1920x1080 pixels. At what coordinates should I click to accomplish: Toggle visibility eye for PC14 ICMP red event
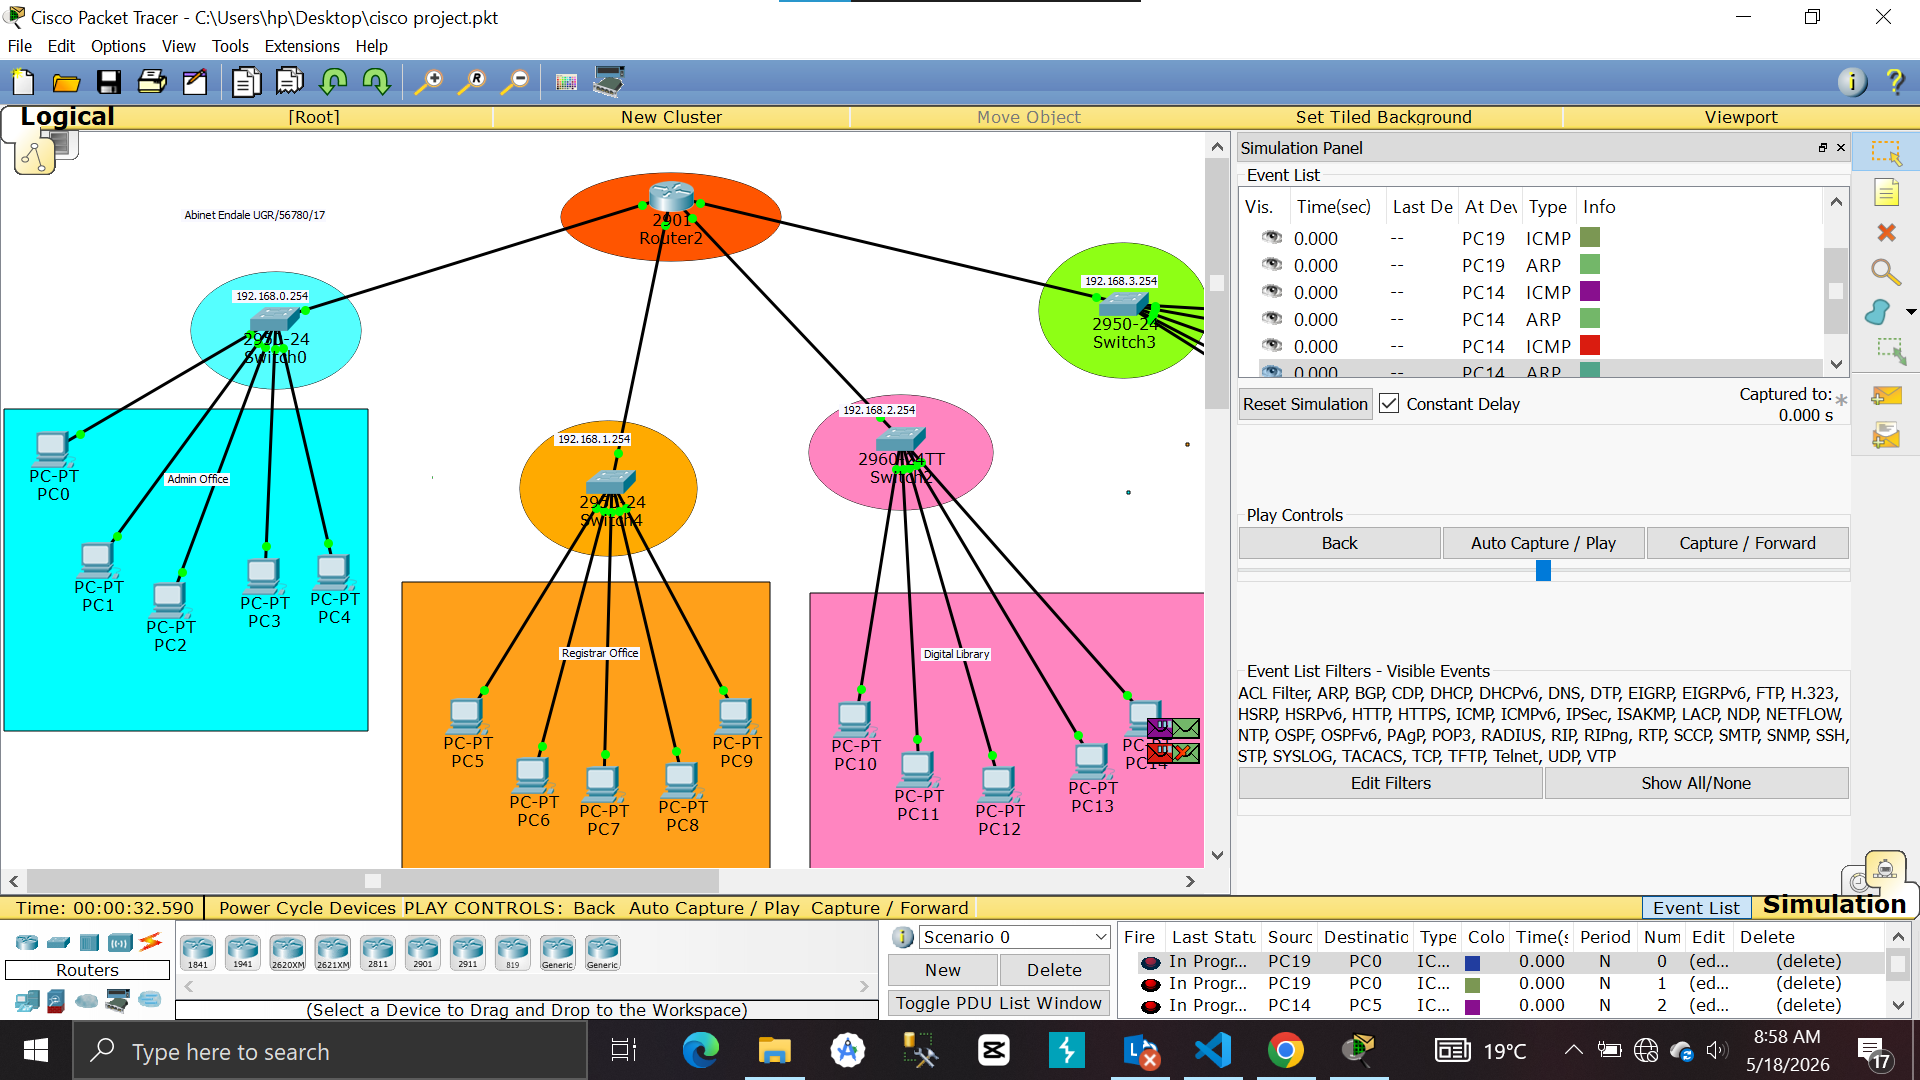1271,346
